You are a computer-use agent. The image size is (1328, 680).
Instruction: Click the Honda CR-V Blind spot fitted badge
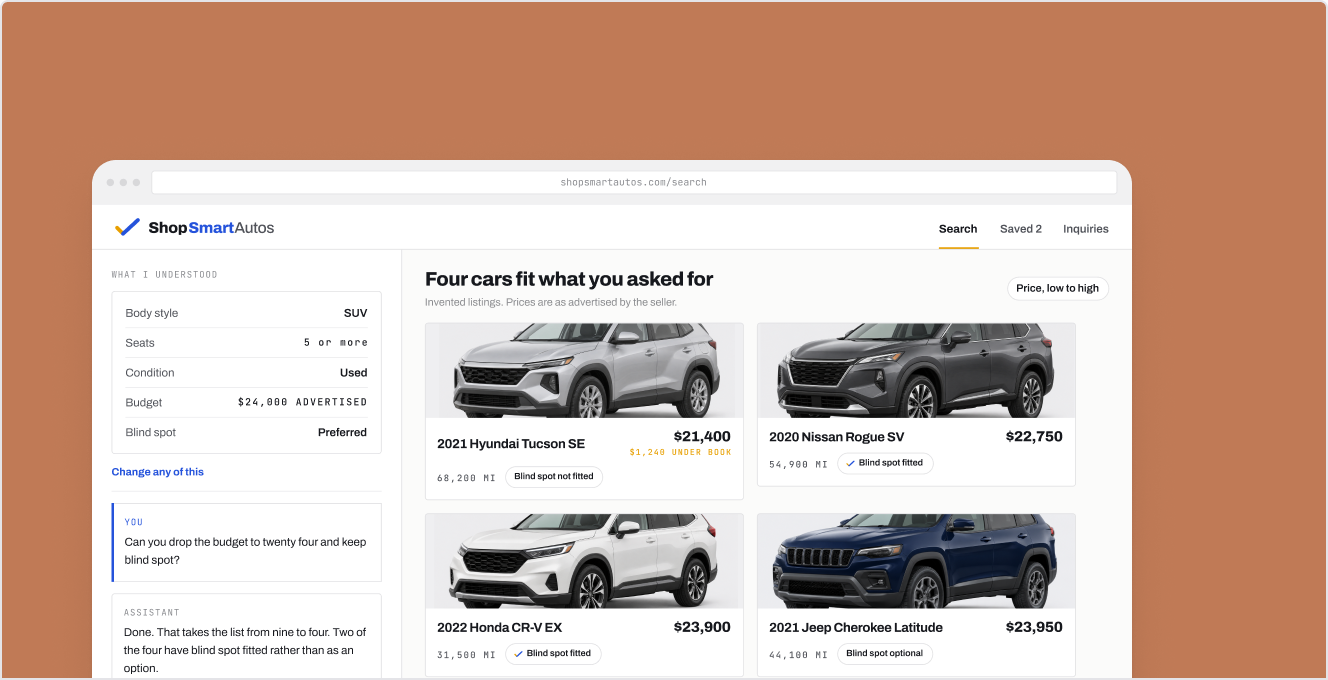(x=553, y=654)
